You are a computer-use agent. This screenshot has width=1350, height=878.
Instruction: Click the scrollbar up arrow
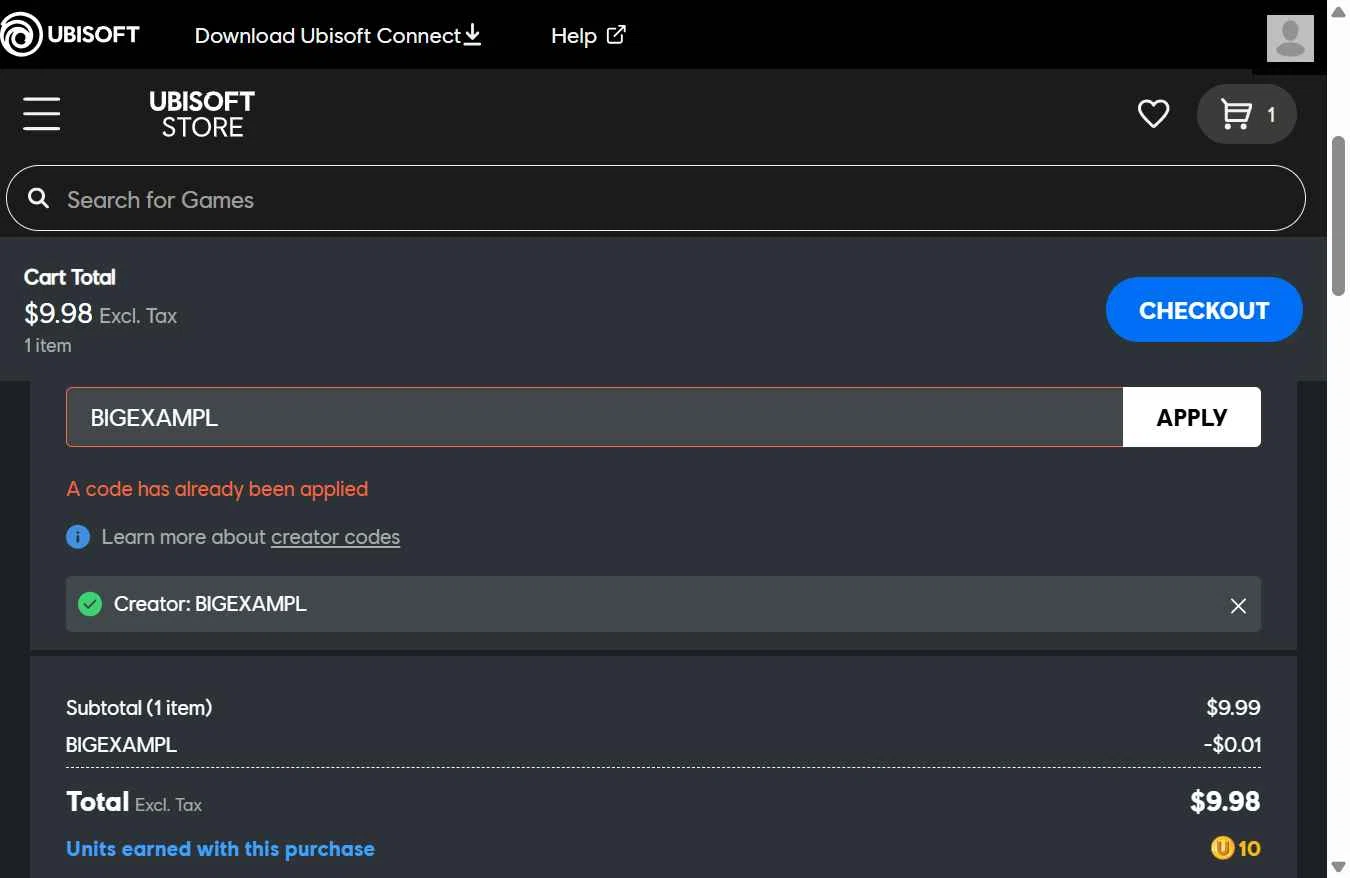1339,10
